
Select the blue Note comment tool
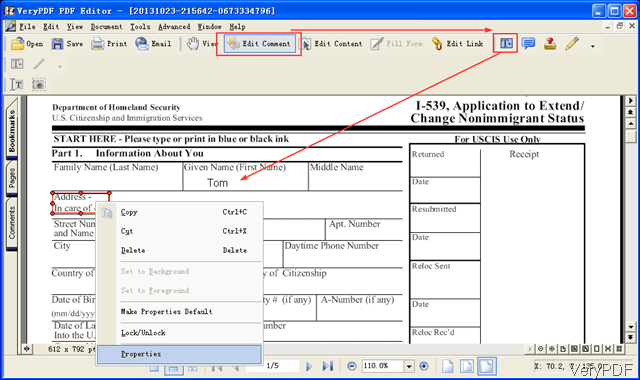coord(528,43)
